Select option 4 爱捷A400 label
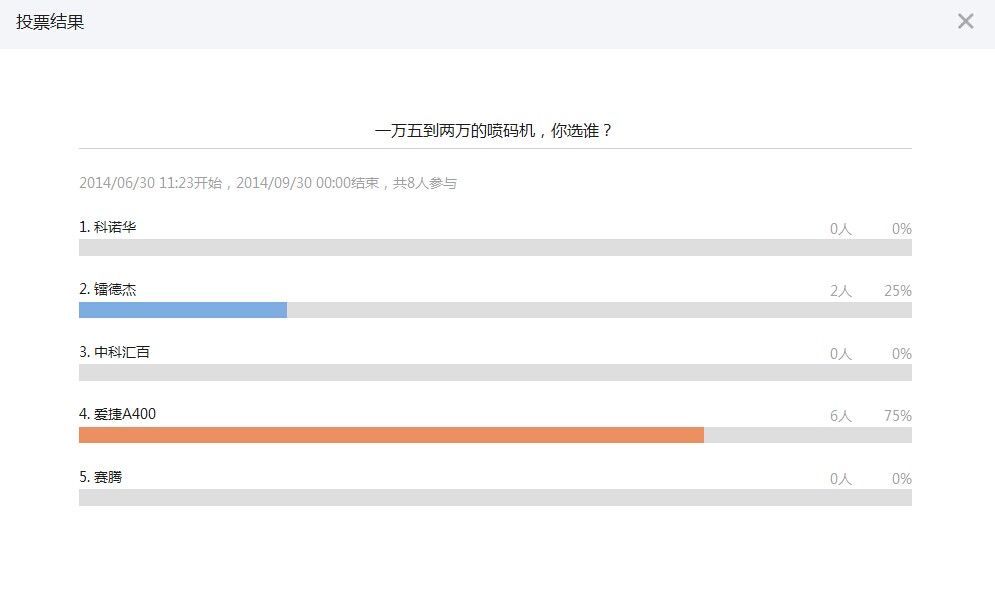The width and height of the screenshot is (995, 615). (118, 414)
